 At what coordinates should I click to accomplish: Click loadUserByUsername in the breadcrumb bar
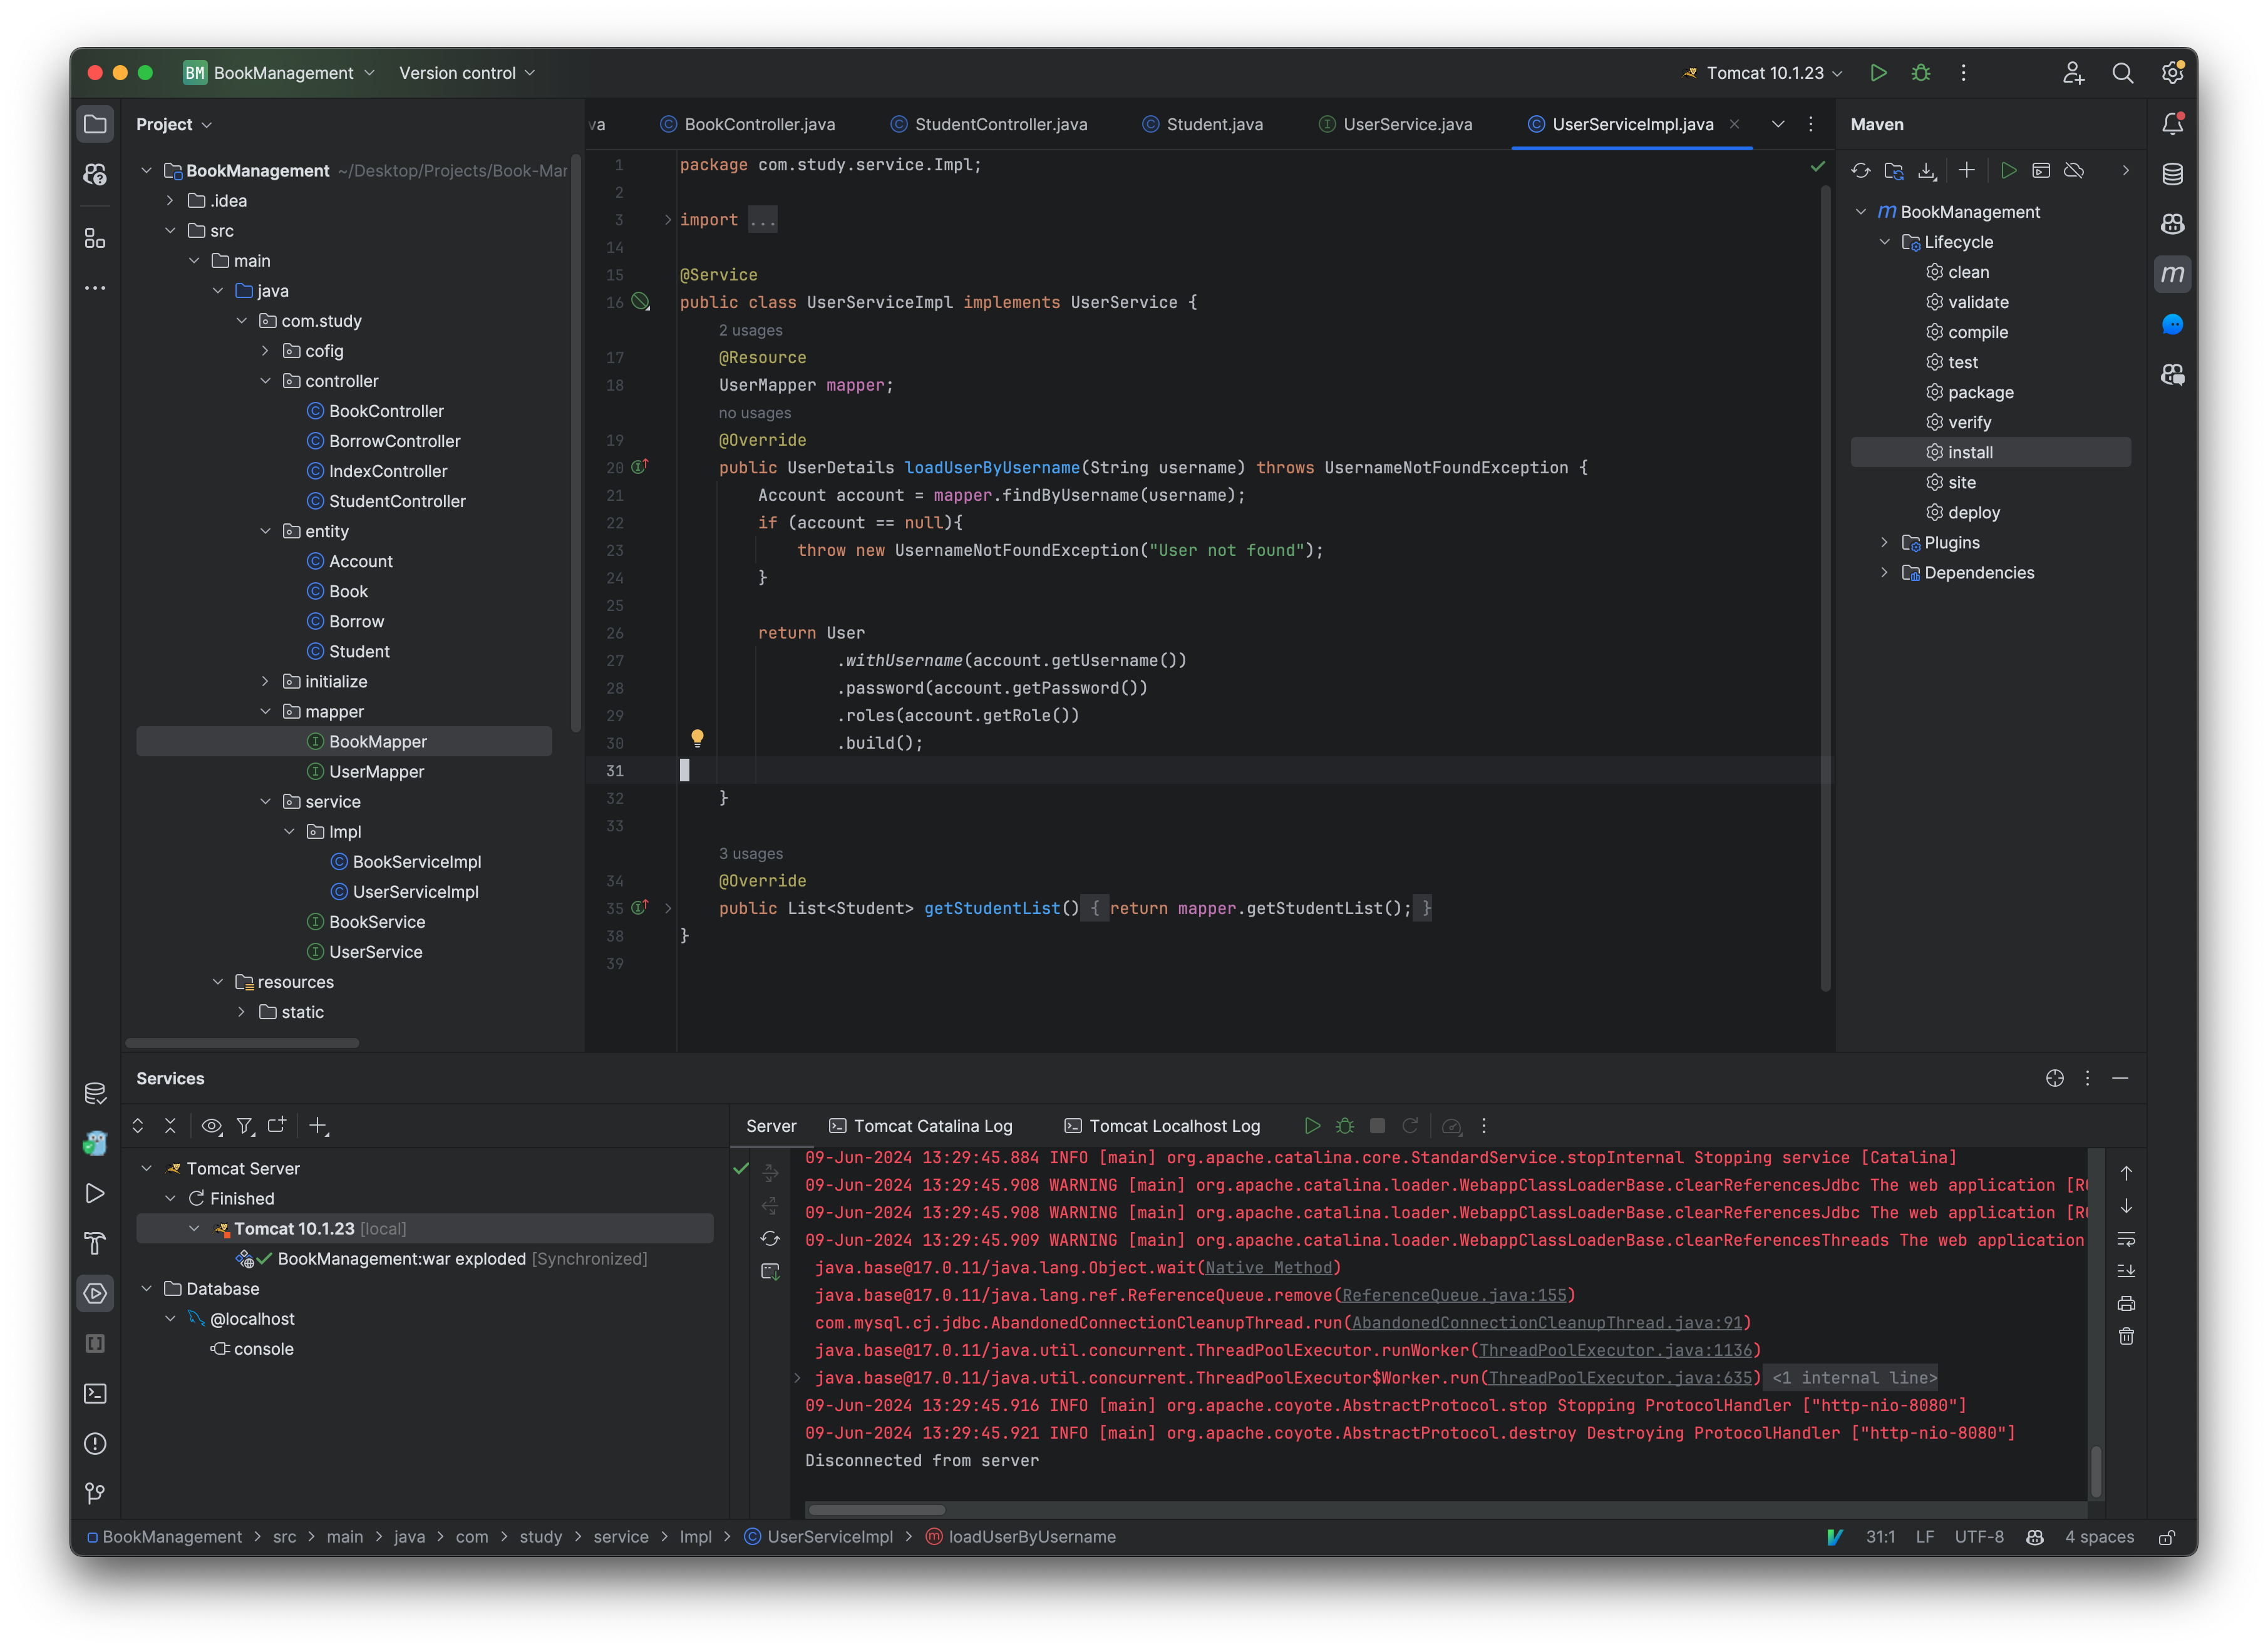click(1032, 1536)
